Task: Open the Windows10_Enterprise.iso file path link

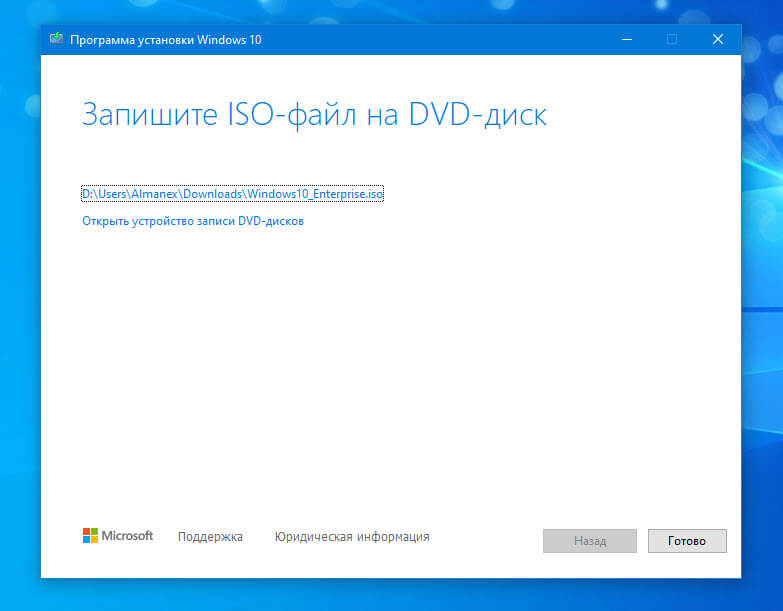Action: pos(232,194)
